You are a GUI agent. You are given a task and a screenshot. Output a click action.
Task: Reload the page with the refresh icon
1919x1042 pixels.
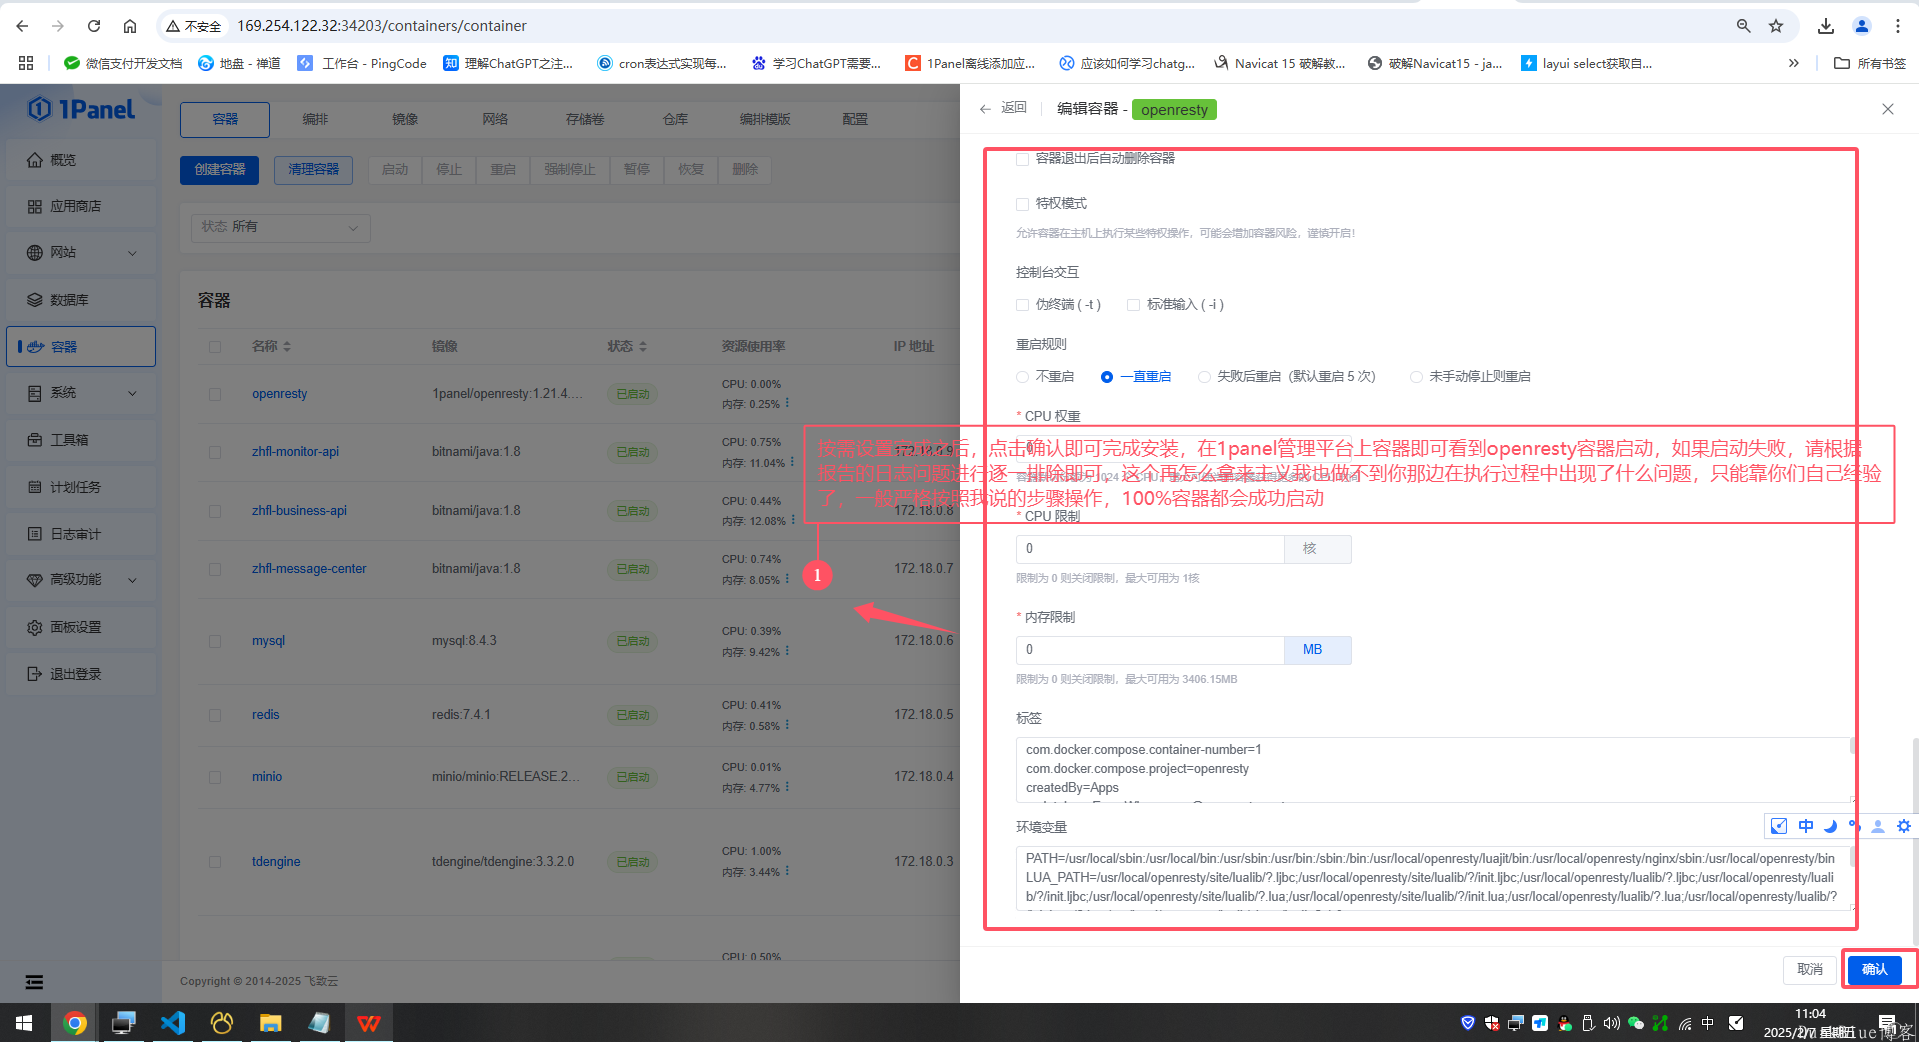coord(94,26)
